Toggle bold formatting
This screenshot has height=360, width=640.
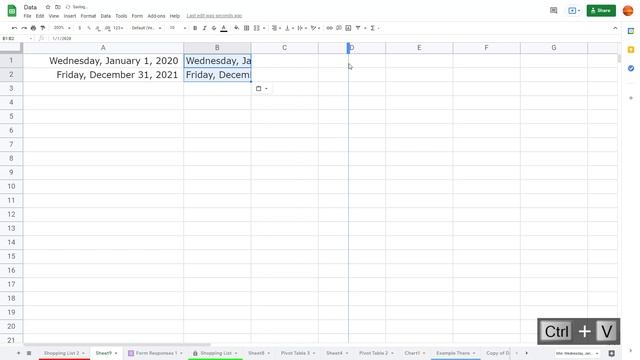tap(195, 28)
